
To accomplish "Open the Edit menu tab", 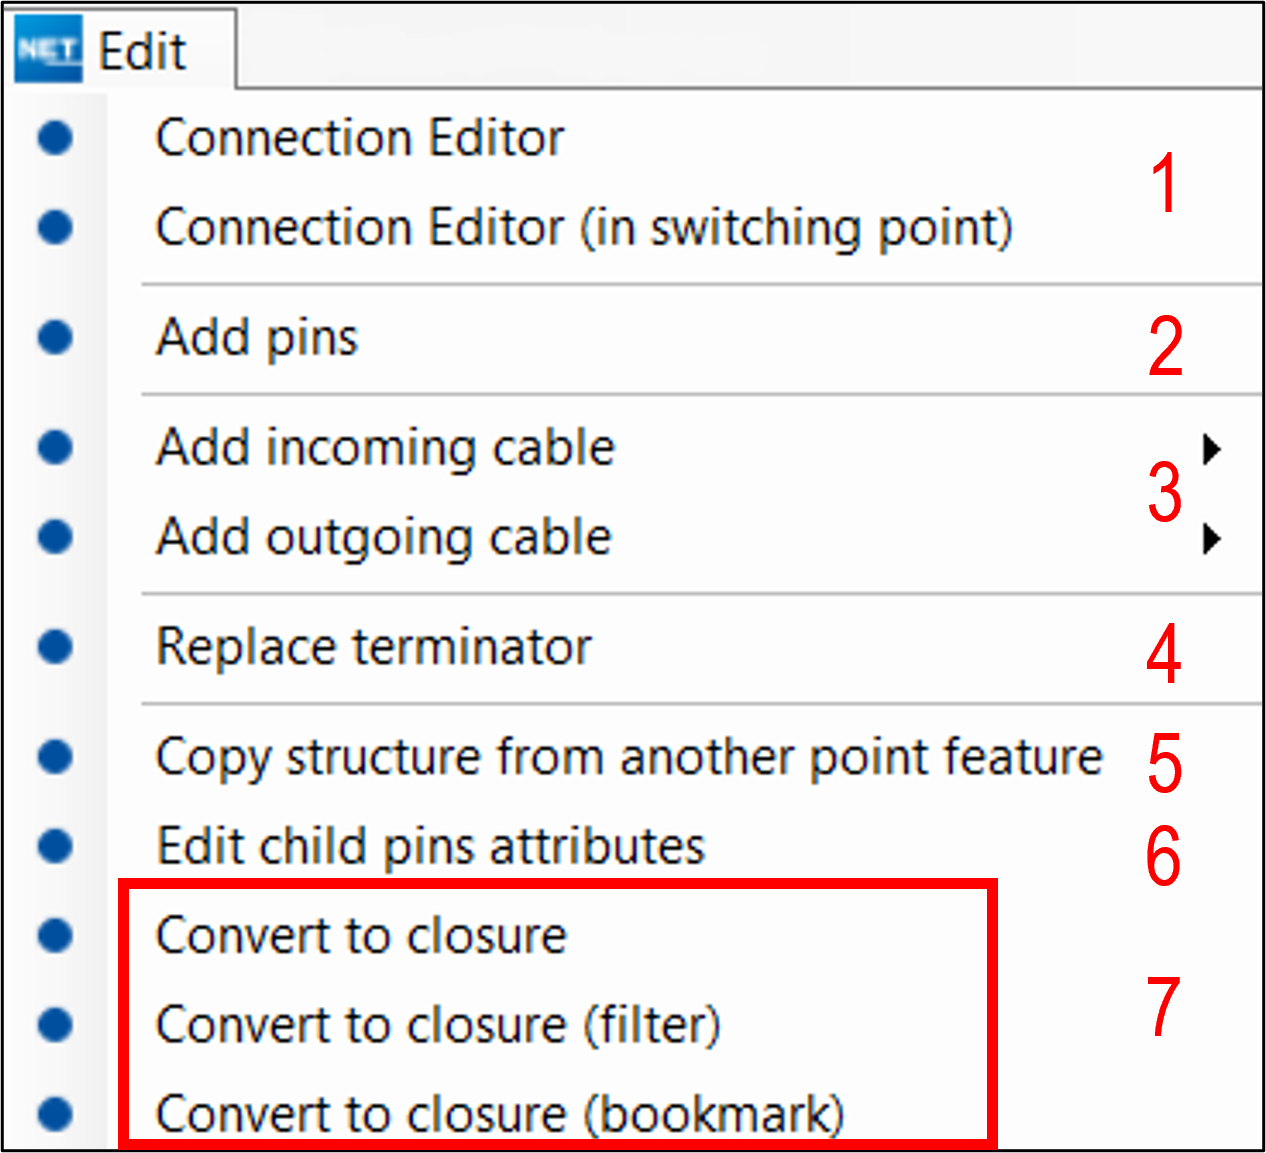I will click(x=142, y=51).
